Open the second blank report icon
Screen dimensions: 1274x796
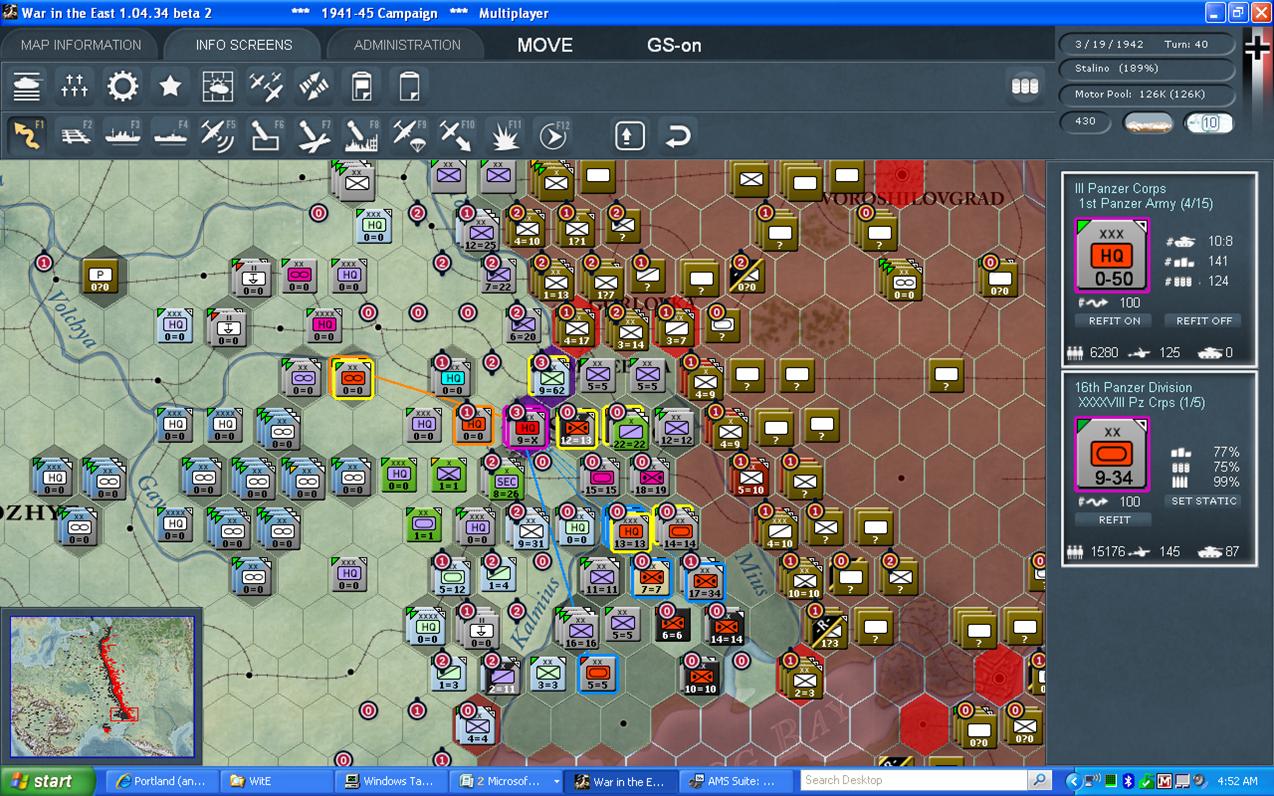(x=409, y=87)
